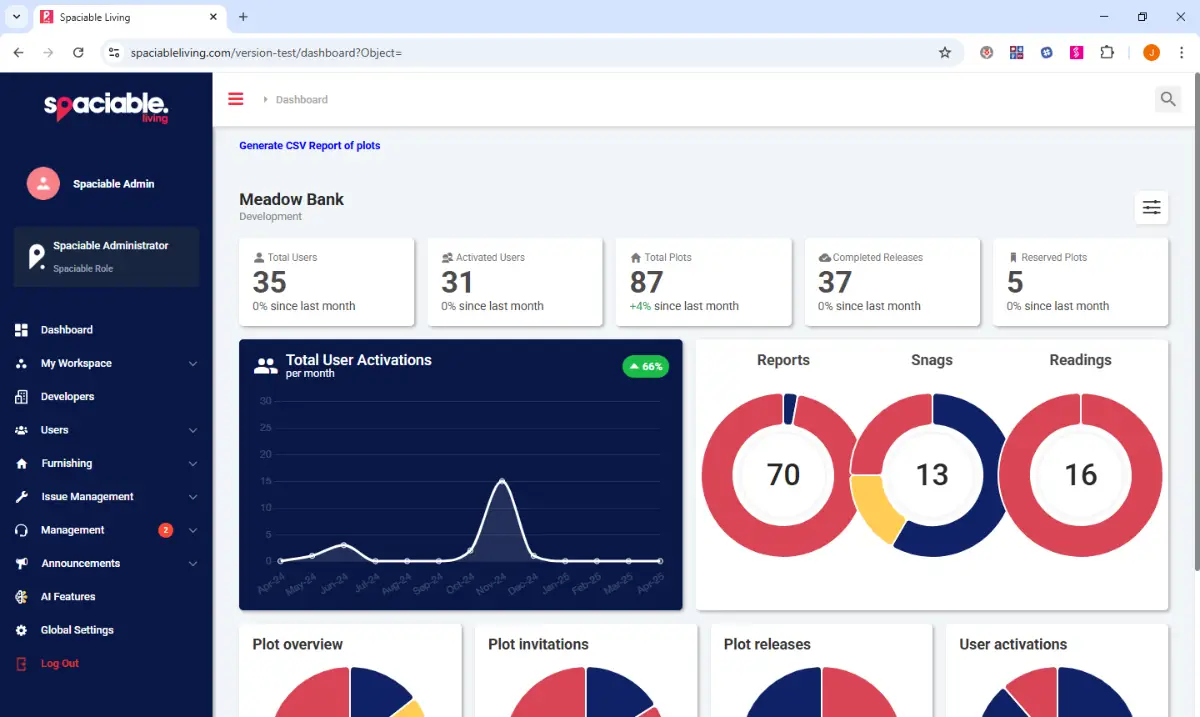
Task: Open a new browser tab
Action: pyautogui.click(x=243, y=17)
